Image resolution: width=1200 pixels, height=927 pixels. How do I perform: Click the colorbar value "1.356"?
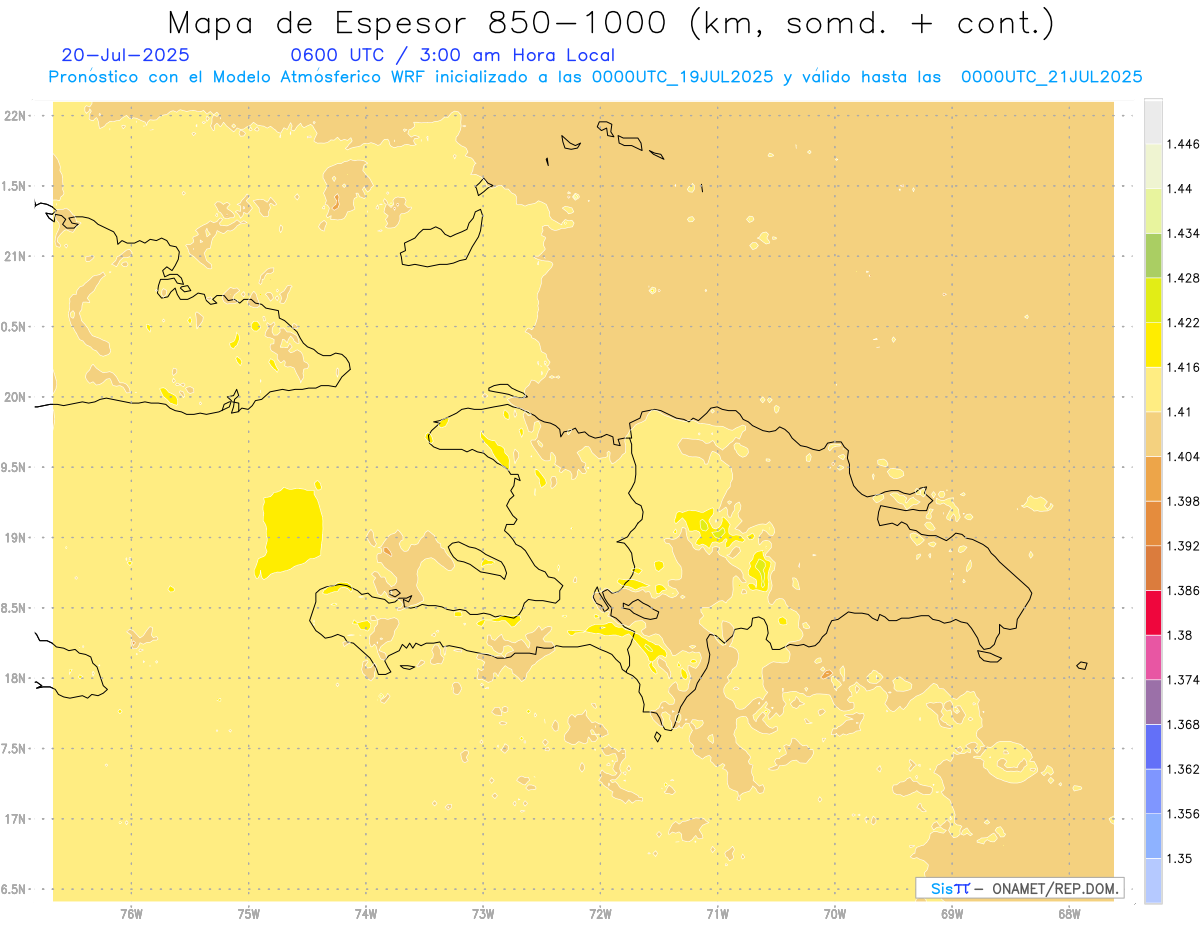click(1183, 814)
